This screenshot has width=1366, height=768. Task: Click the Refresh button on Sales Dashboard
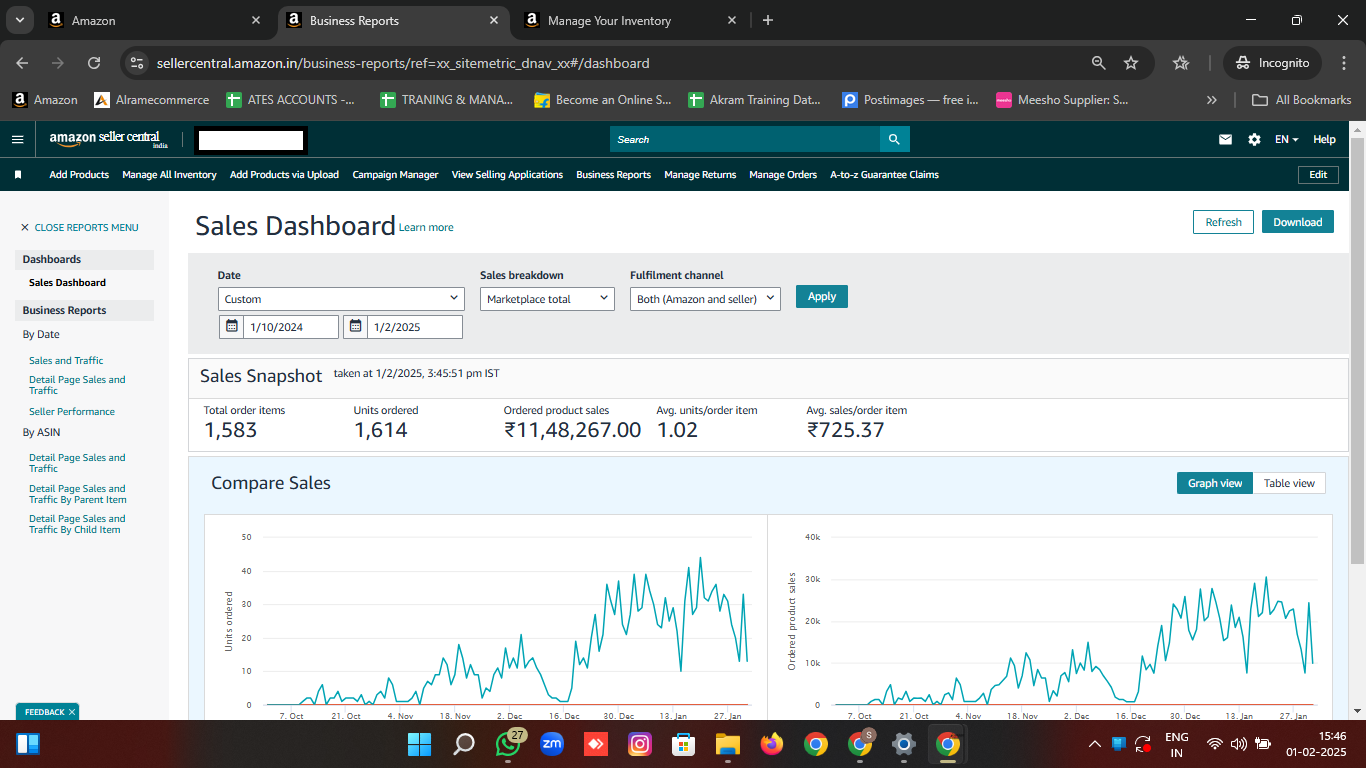[x=1223, y=222]
